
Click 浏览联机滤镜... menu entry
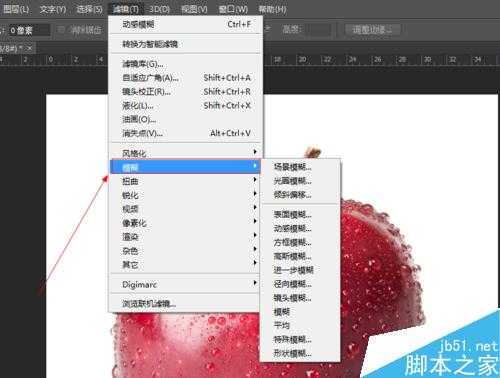pyautogui.click(x=186, y=303)
